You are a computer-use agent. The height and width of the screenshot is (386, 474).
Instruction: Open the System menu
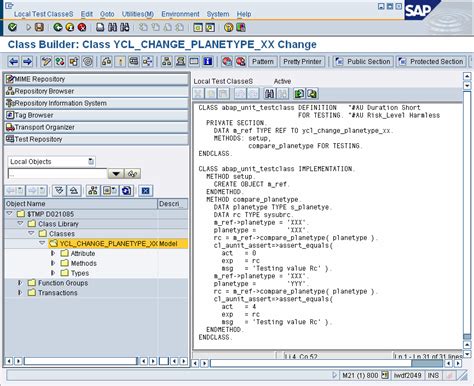click(218, 14)
